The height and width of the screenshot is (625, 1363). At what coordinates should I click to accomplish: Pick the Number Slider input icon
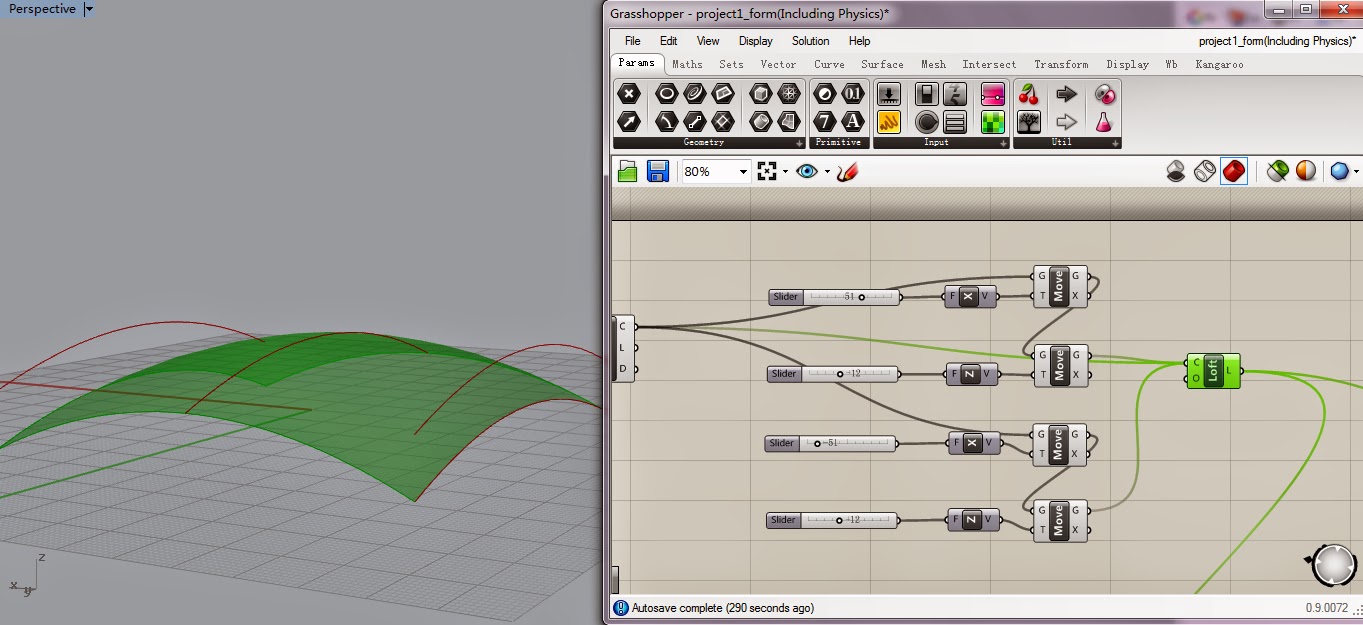[x=927, y=94]
